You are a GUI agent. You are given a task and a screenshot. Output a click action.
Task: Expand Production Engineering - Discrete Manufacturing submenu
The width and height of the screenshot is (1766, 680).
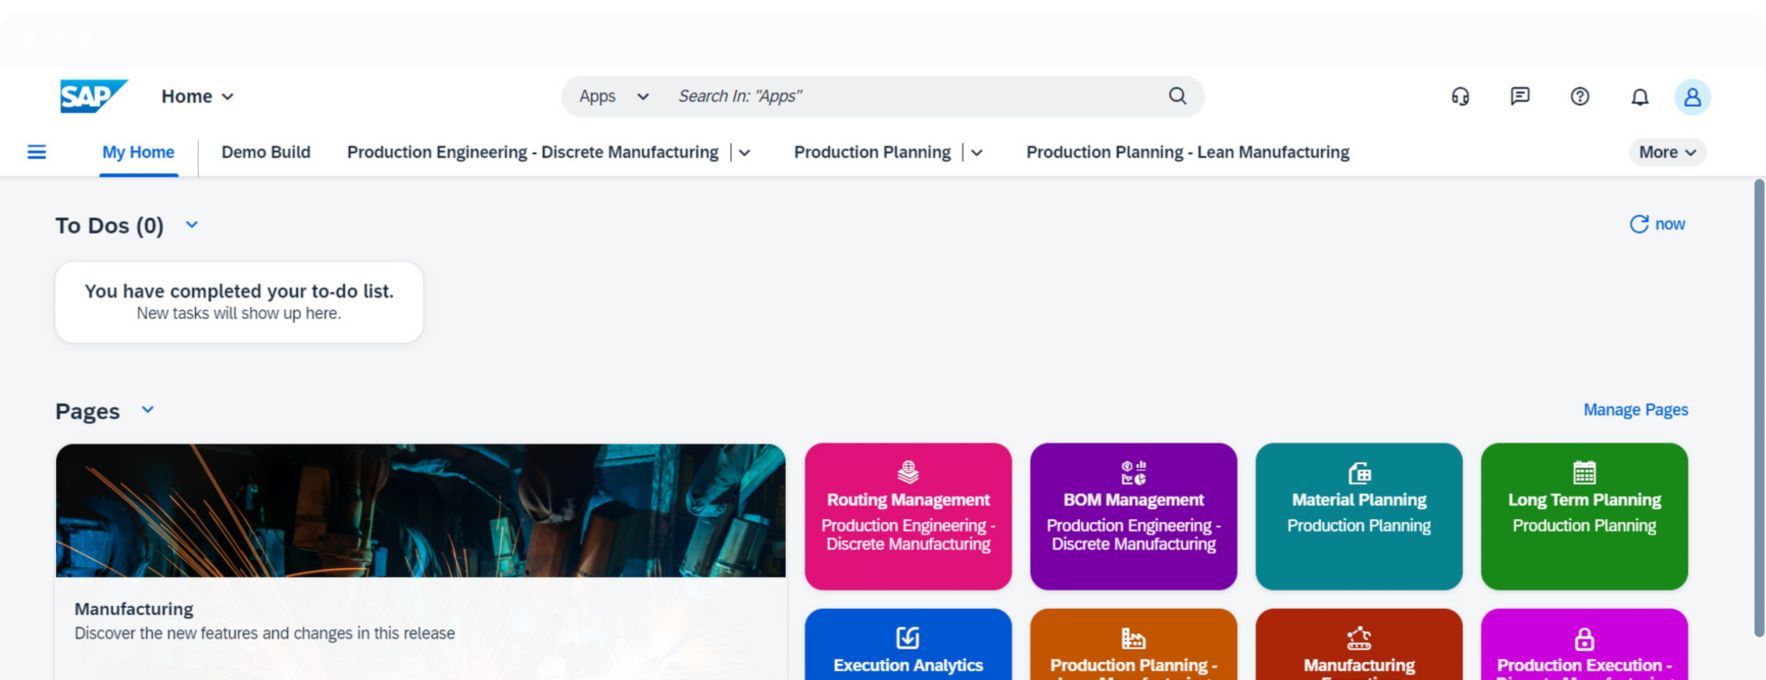[744, 153]
